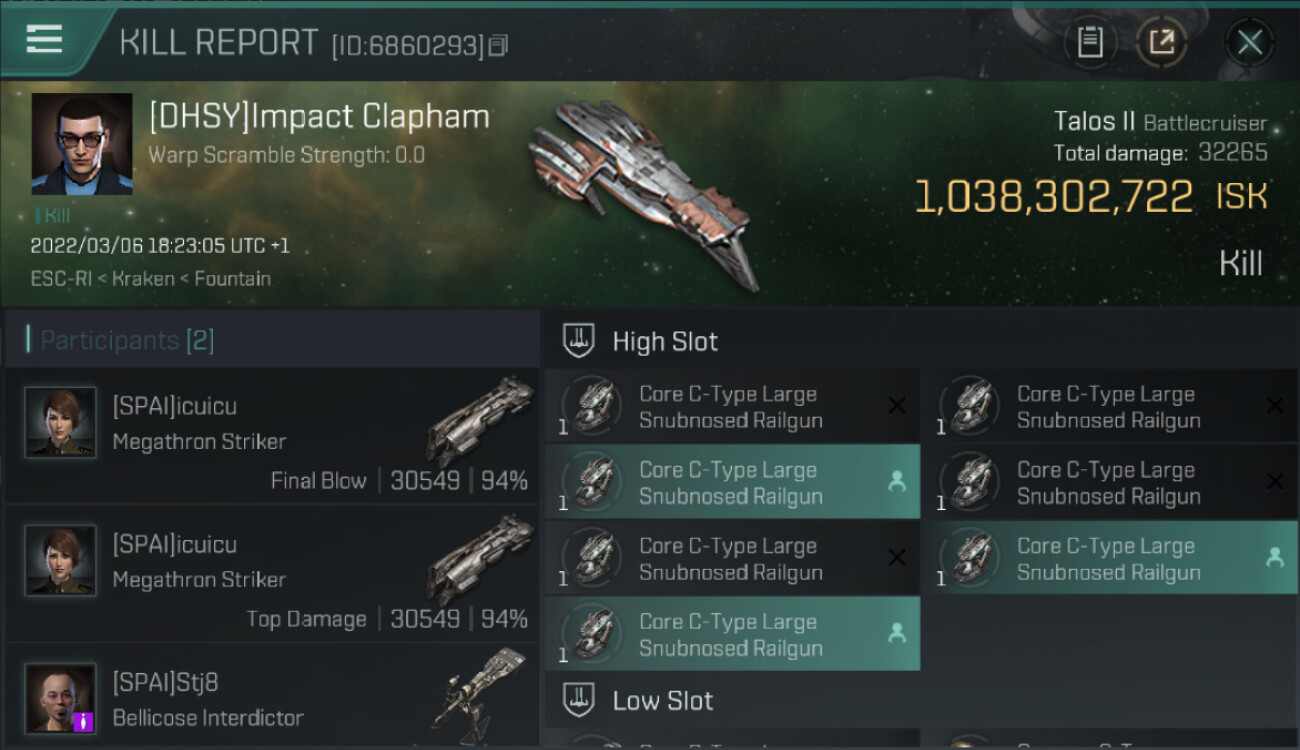Click the share export icon
The height and width of the screenshot is (750, 1300).
(x=1161, y=42)
